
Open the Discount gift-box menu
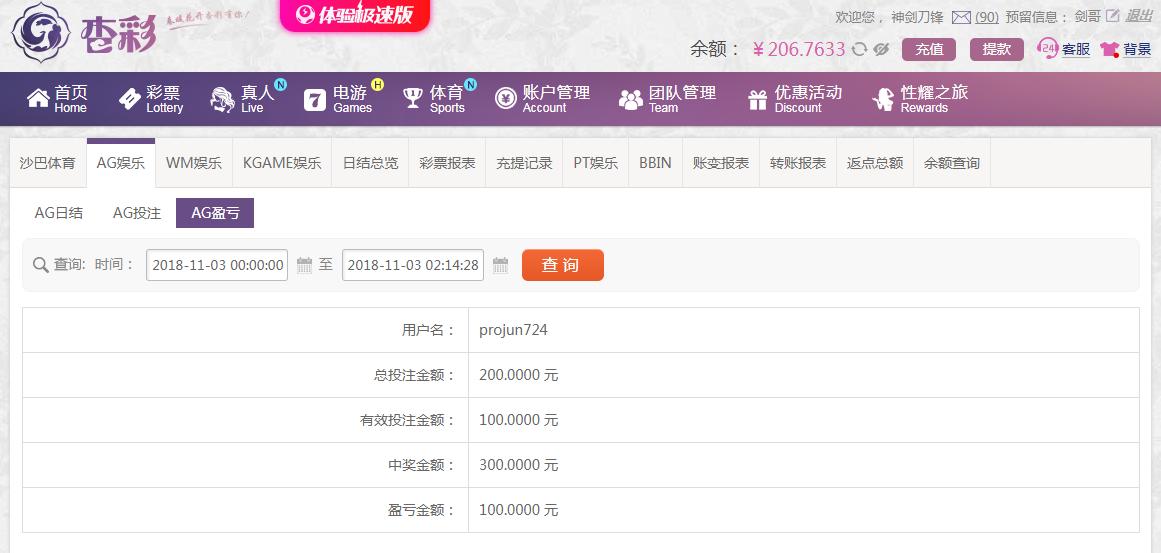coord(794,98)
